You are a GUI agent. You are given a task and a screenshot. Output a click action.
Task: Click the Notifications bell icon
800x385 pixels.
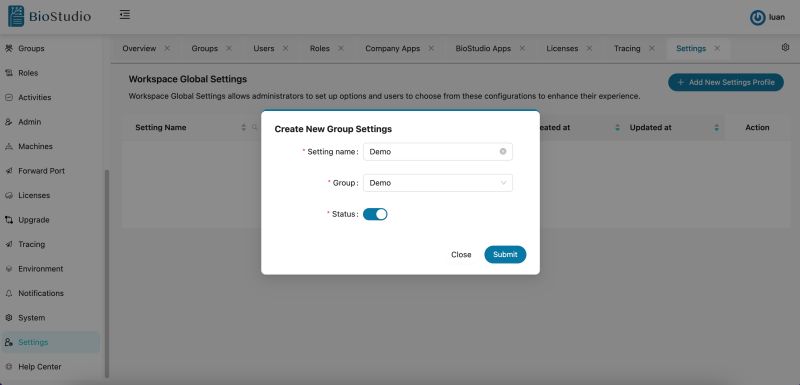[x=9, y=293]
